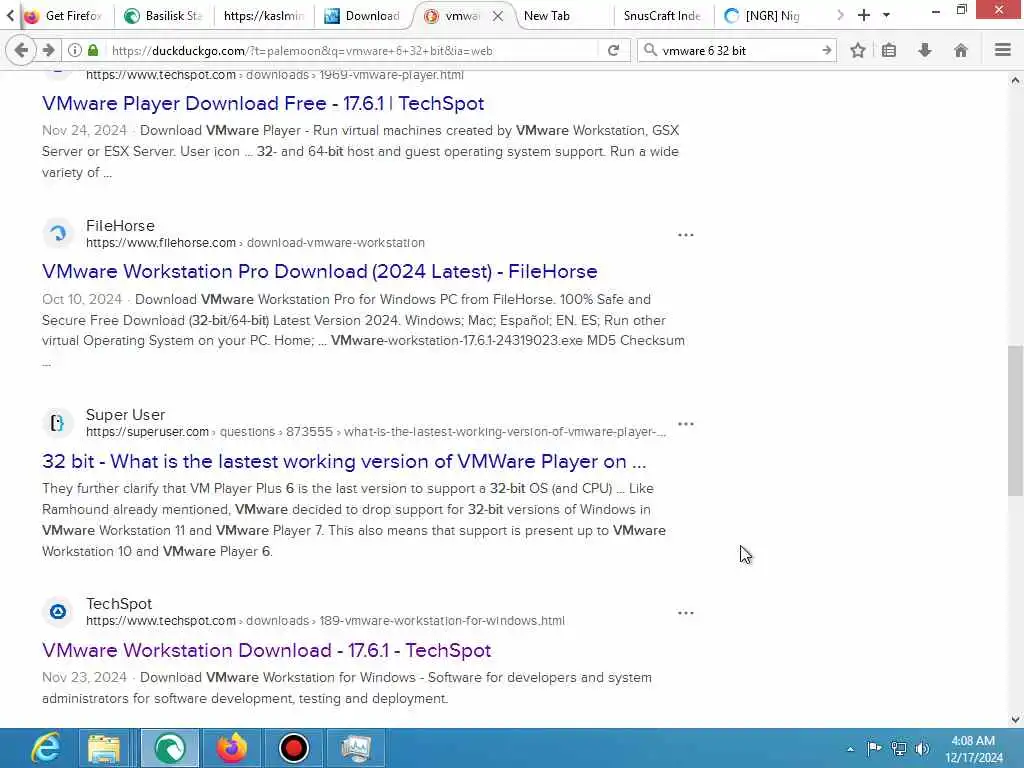Submit search with the go arrow
The height and width of the screenshot is (768, 1024).
[x=826, y=50]
